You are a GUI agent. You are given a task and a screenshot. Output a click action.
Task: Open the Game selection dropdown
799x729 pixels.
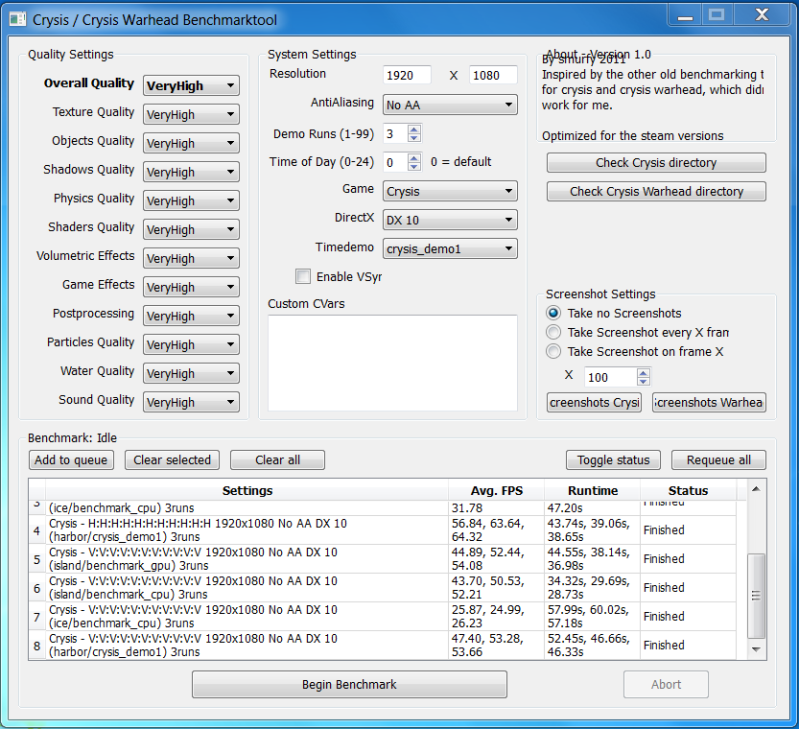450,192
